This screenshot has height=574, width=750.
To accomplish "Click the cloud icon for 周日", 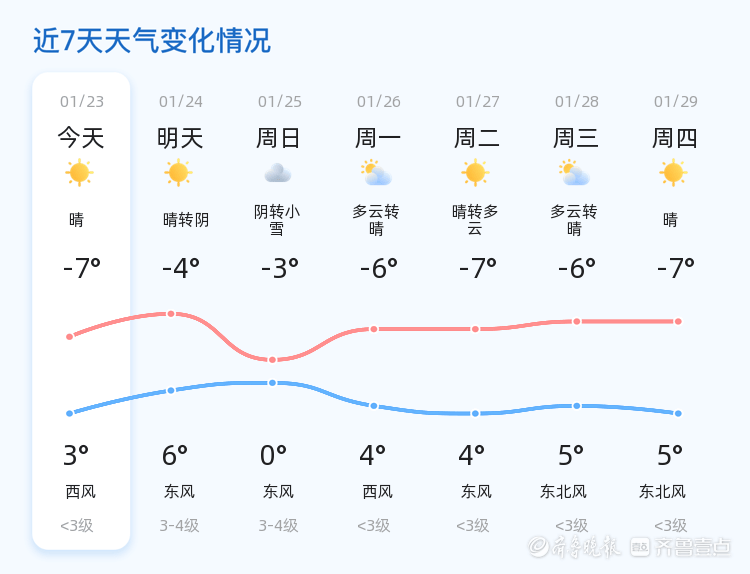I will [278, 173].
